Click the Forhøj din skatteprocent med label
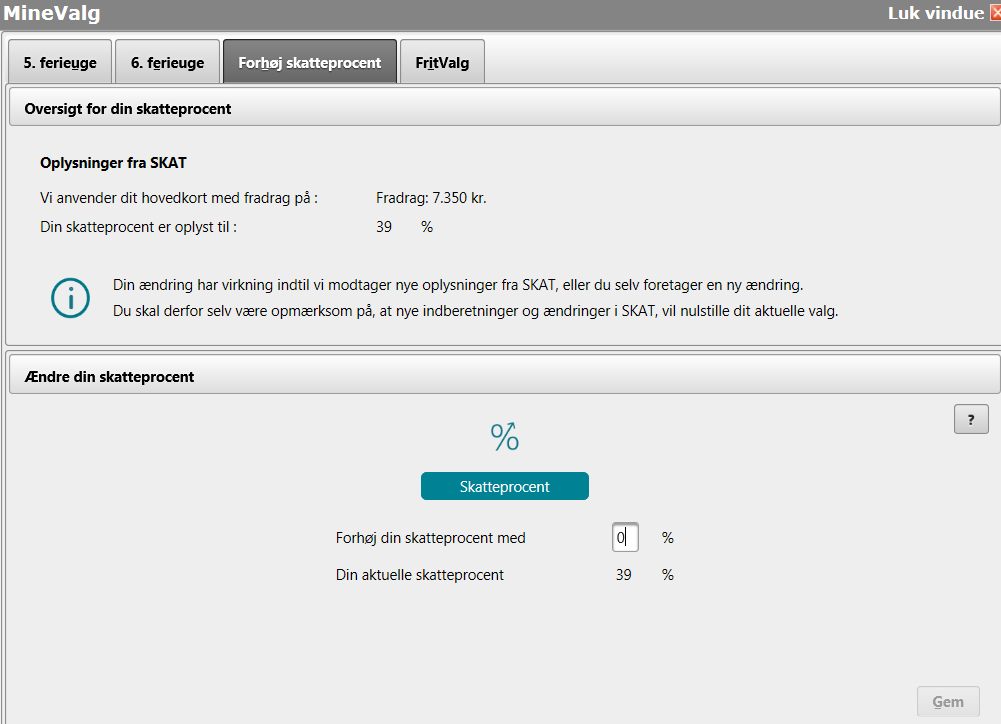This screenshot has height=724, width=1001. [x=430, y=538]
